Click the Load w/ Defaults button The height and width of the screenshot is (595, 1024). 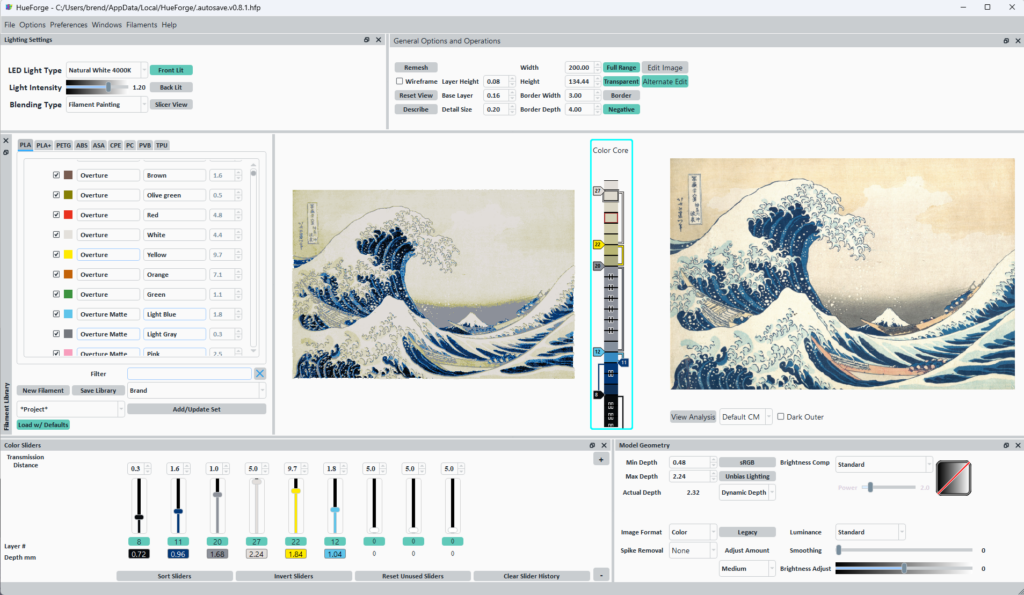[43, 425]
